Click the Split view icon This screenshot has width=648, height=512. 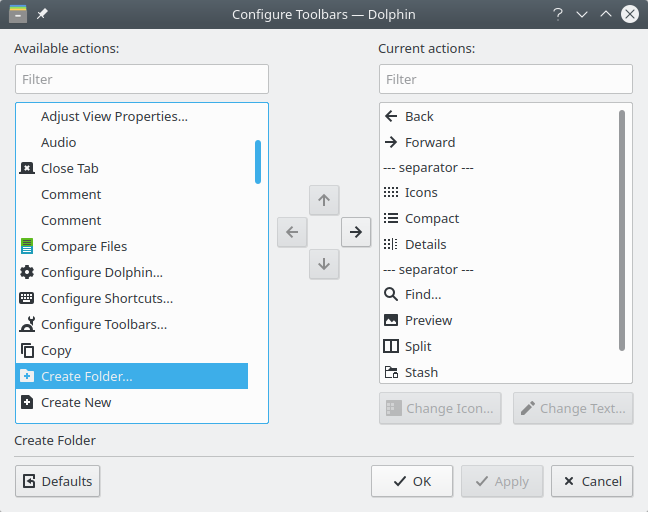391,346
